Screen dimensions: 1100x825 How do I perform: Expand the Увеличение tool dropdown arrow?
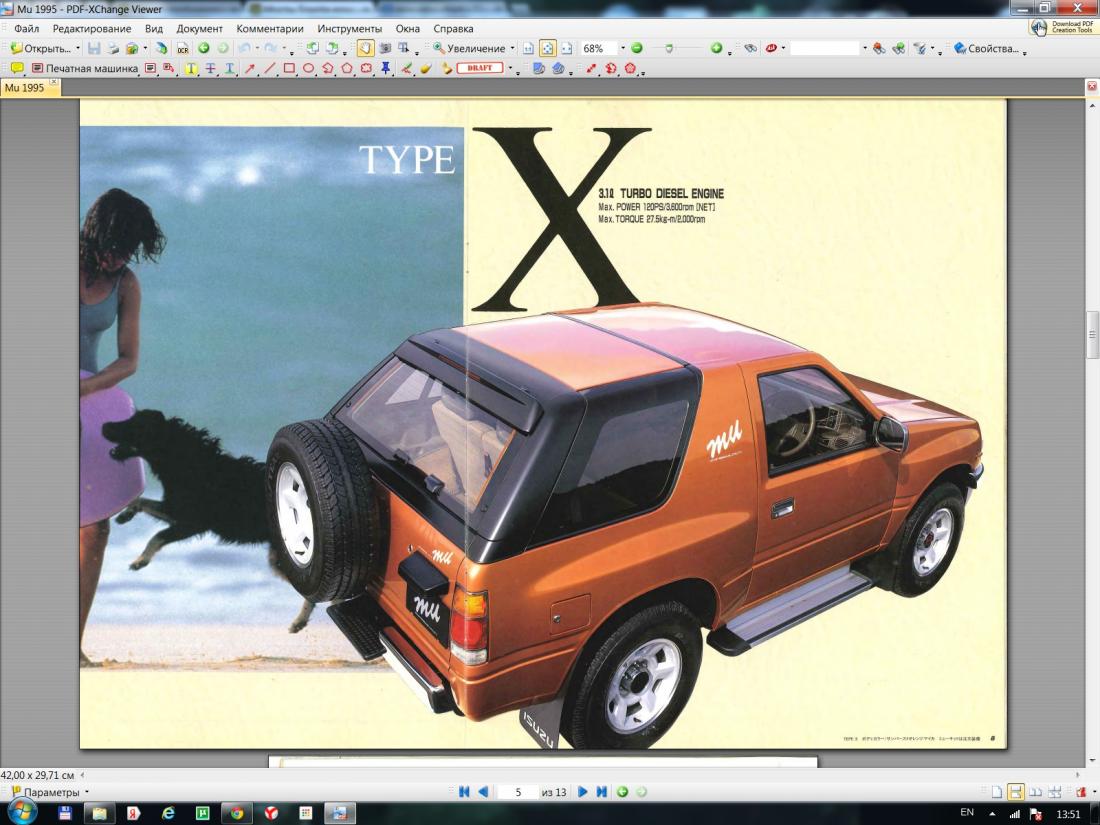tap(512, 48)
